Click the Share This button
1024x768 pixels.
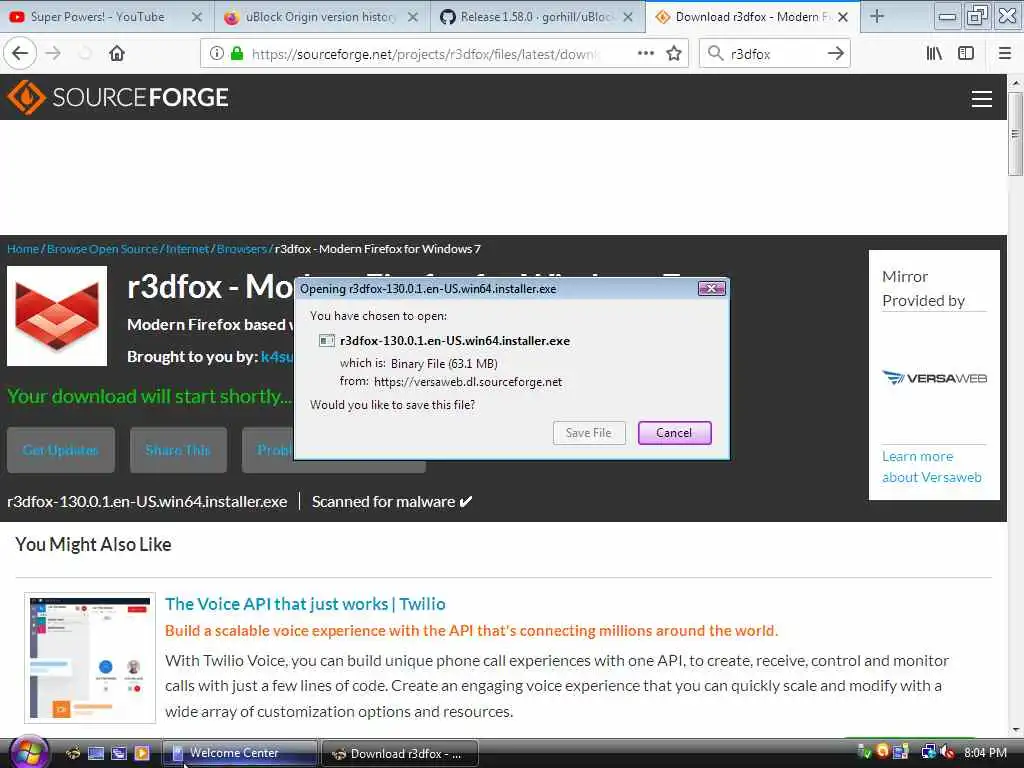click(178, 450)
